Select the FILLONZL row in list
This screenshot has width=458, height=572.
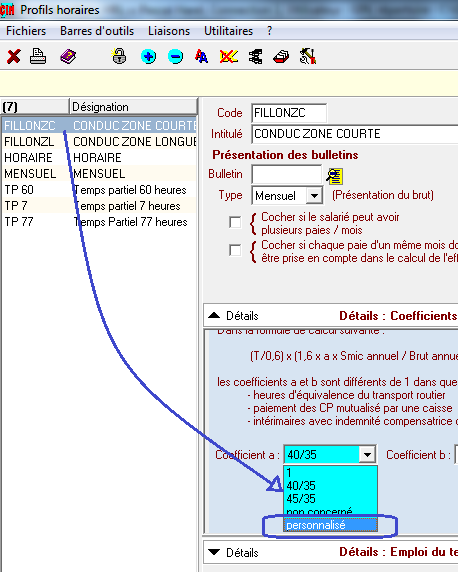click(99, 142)
